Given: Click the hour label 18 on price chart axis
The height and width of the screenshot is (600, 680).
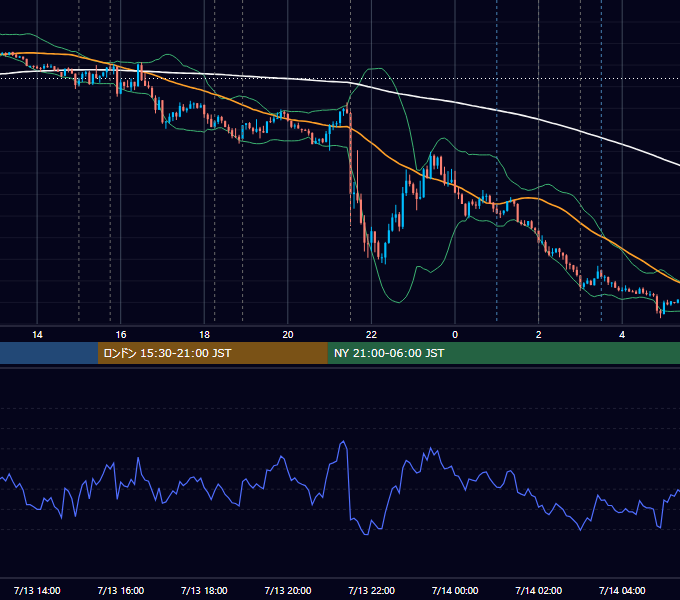Looking at the screenshot, I should pyautogui.click(x=204, y=335).
